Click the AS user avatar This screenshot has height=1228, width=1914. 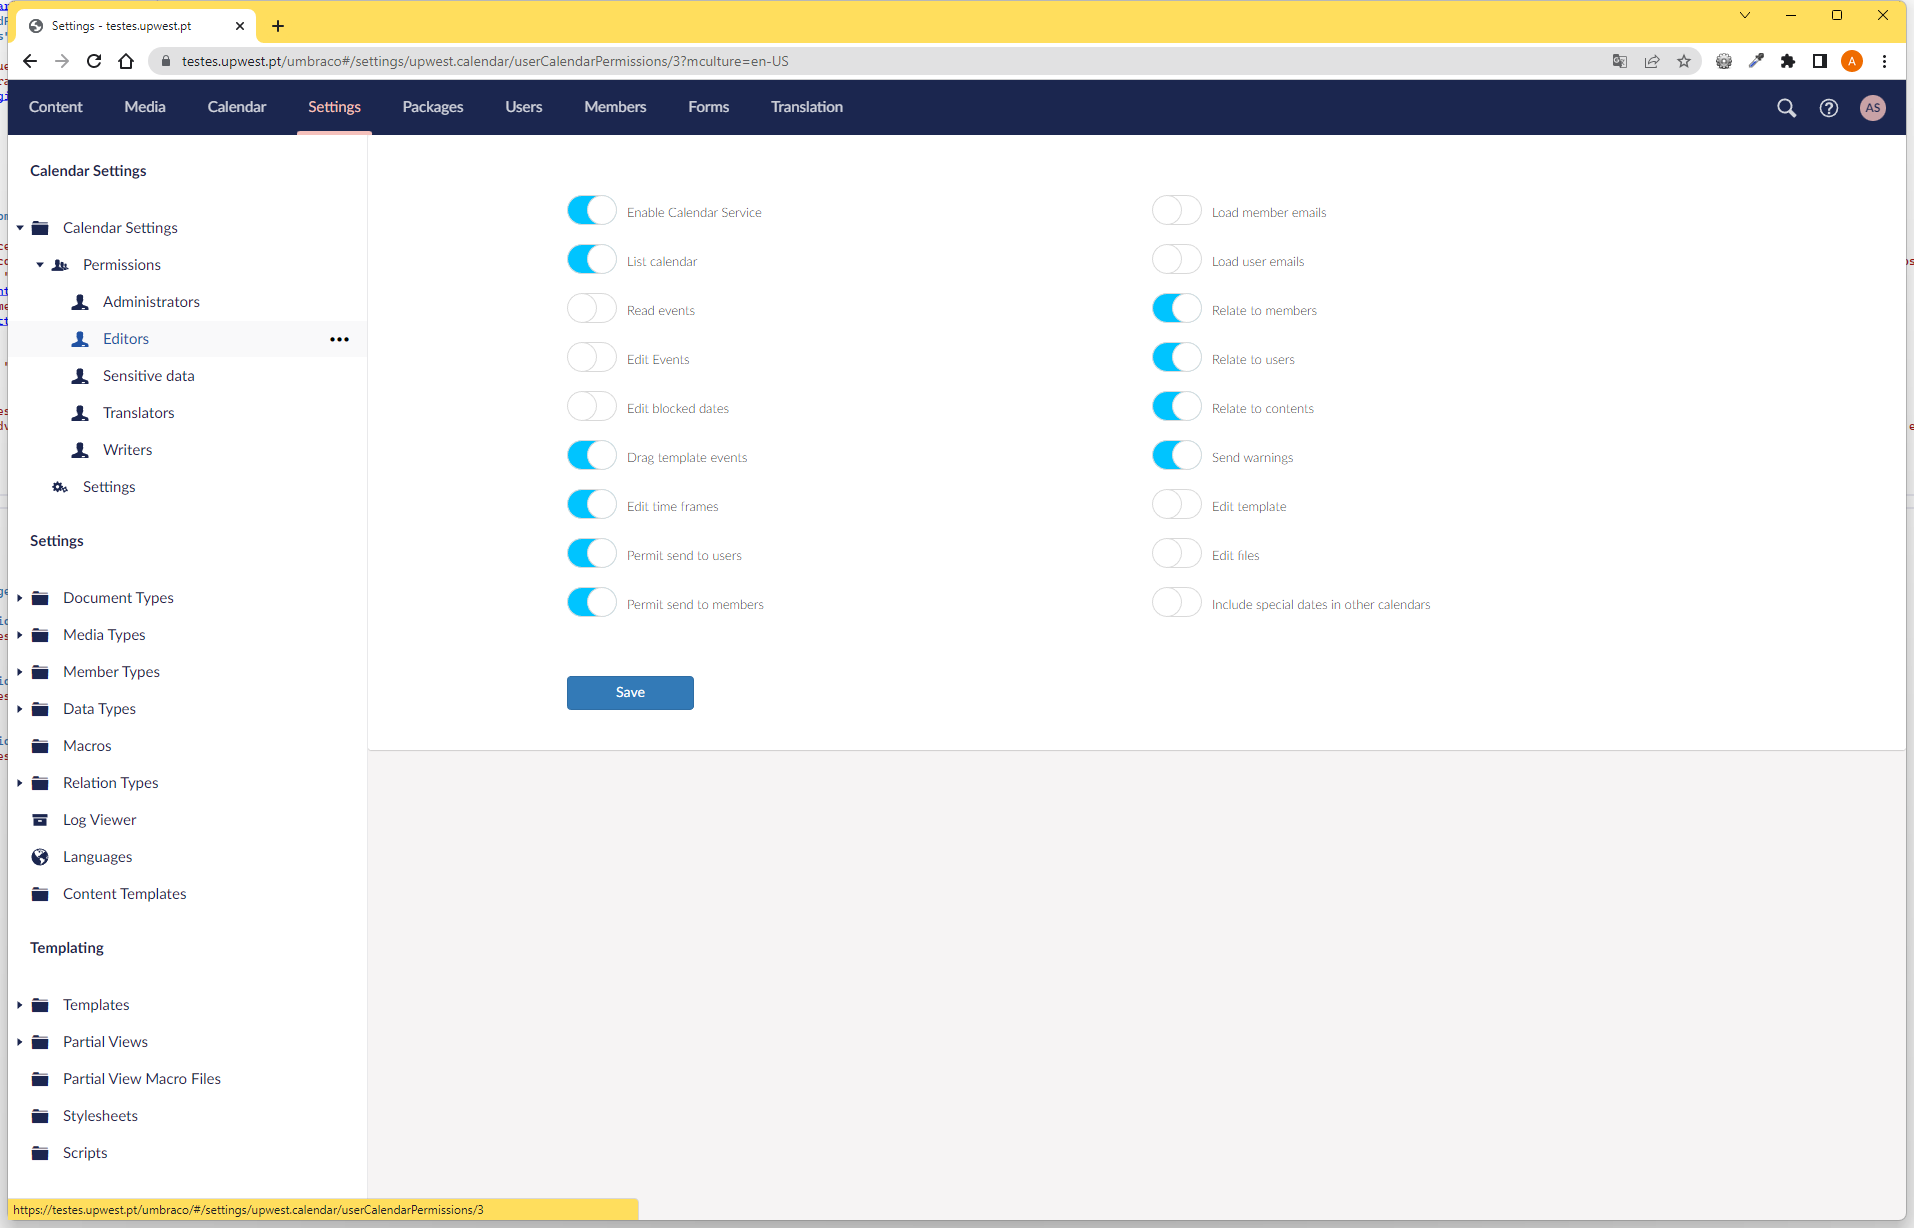(x=1872, y=108)
